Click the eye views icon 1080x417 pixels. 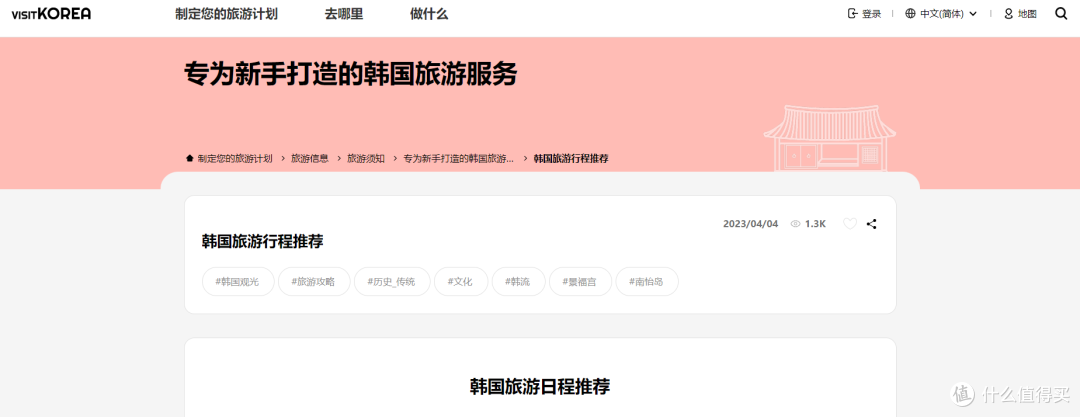tap(795, 224)
